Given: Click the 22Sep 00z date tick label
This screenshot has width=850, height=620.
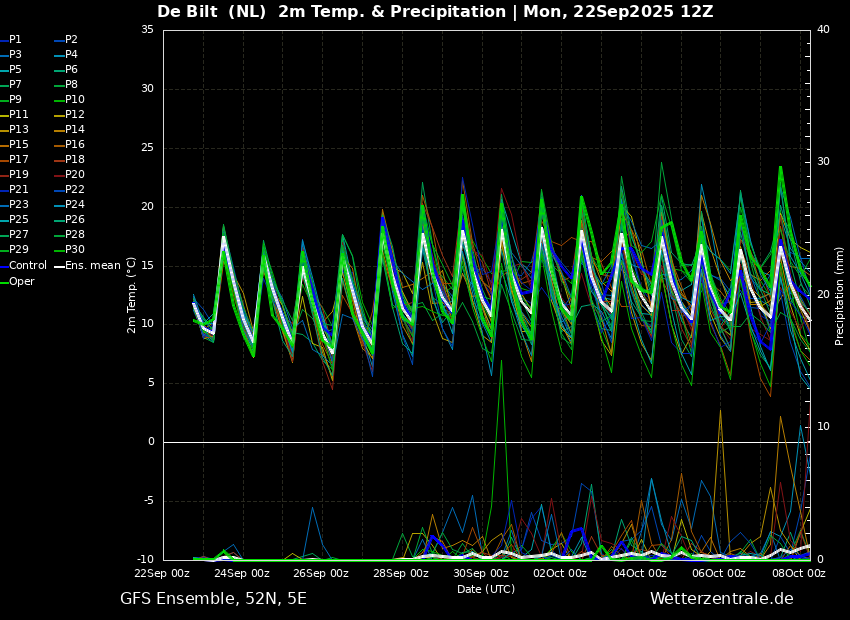Looking at the screenshot, I should [x=163, y=574].
